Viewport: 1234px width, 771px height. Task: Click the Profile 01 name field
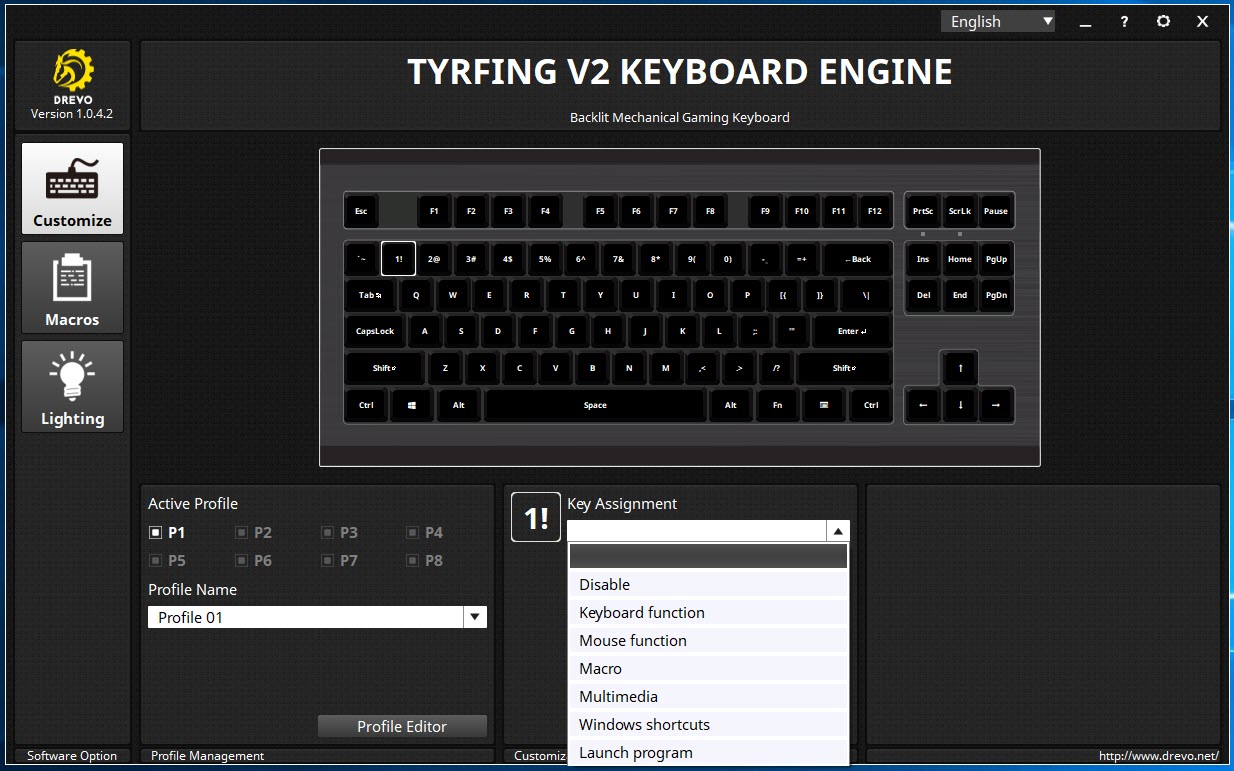(306, 617)
